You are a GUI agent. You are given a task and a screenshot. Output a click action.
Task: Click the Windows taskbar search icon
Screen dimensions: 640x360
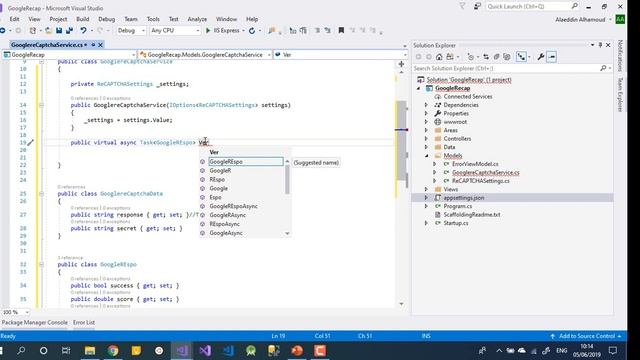point(21,351)
